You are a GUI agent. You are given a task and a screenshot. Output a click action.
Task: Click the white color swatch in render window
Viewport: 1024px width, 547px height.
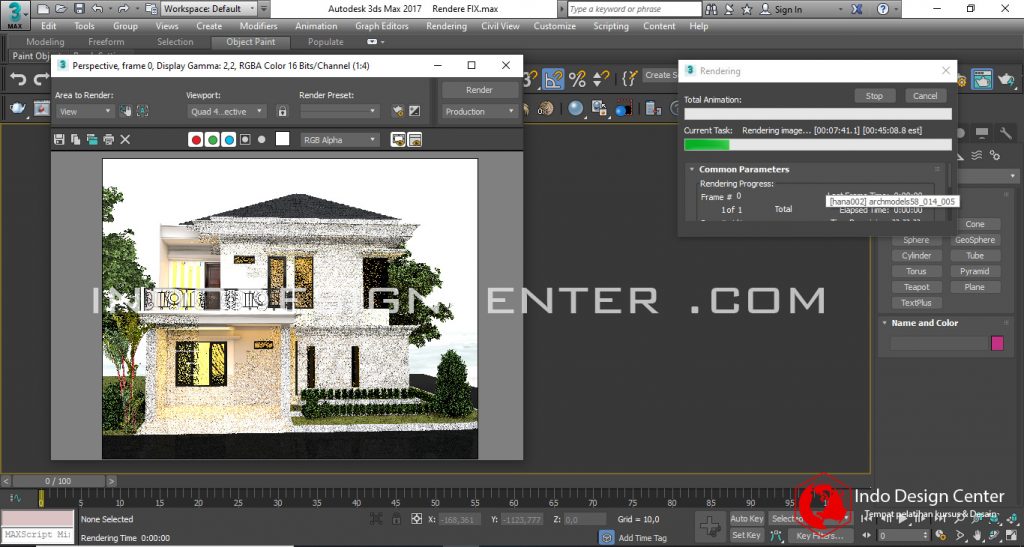pyautogui.click(x=282, y=139)
